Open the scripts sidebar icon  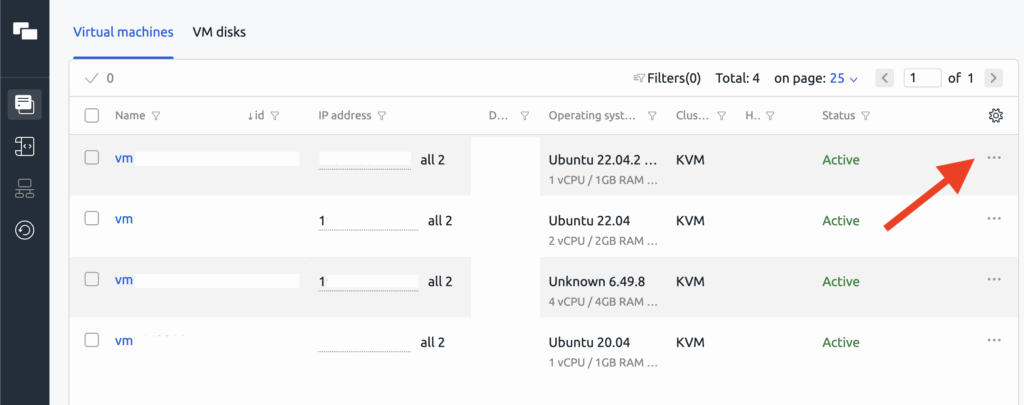(x=25, y=146)
